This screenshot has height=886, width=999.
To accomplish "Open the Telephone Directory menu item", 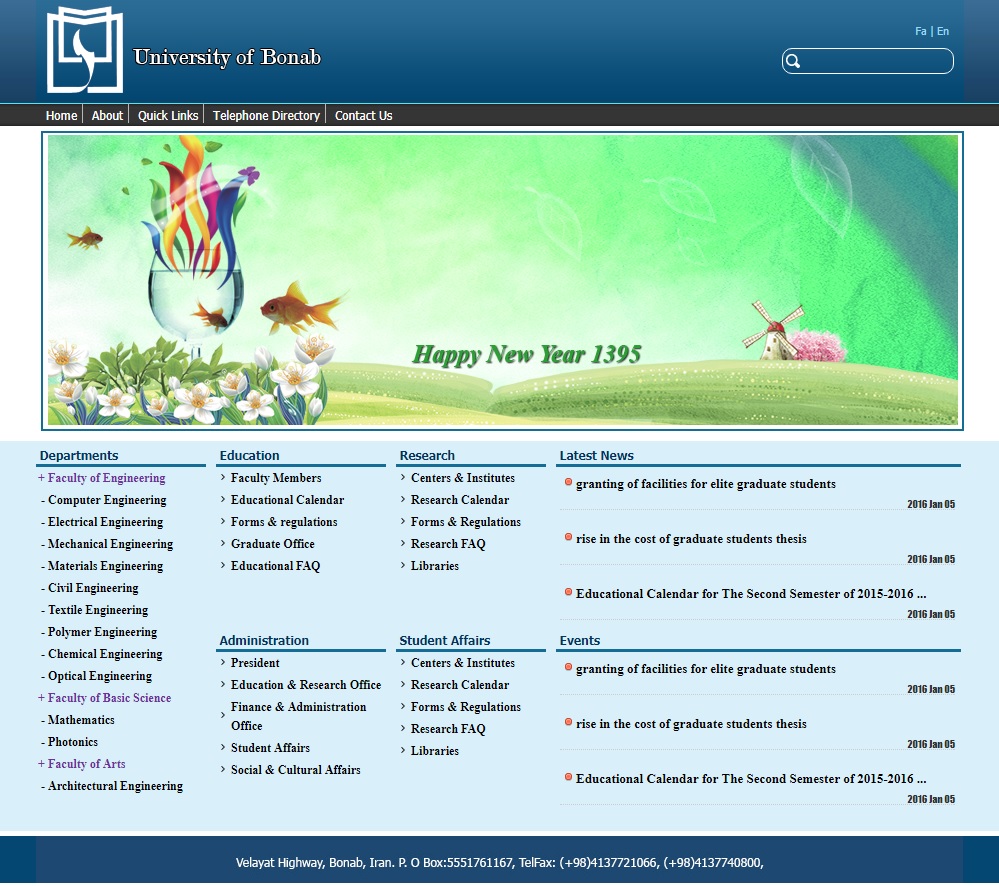I will coord(266,115).
